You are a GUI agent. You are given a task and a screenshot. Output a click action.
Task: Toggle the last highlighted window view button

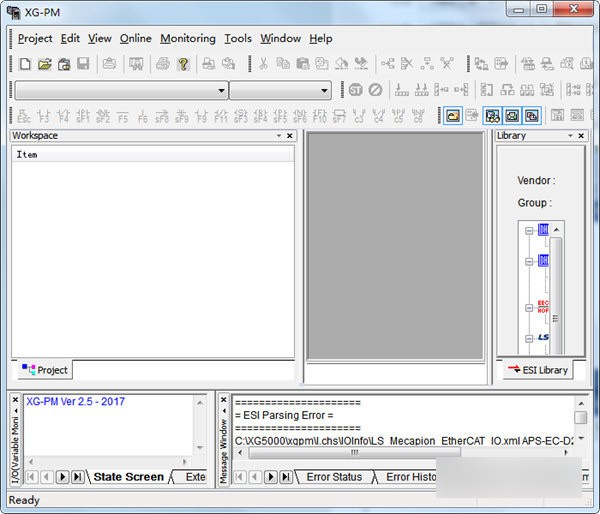[x=531, y=116]
